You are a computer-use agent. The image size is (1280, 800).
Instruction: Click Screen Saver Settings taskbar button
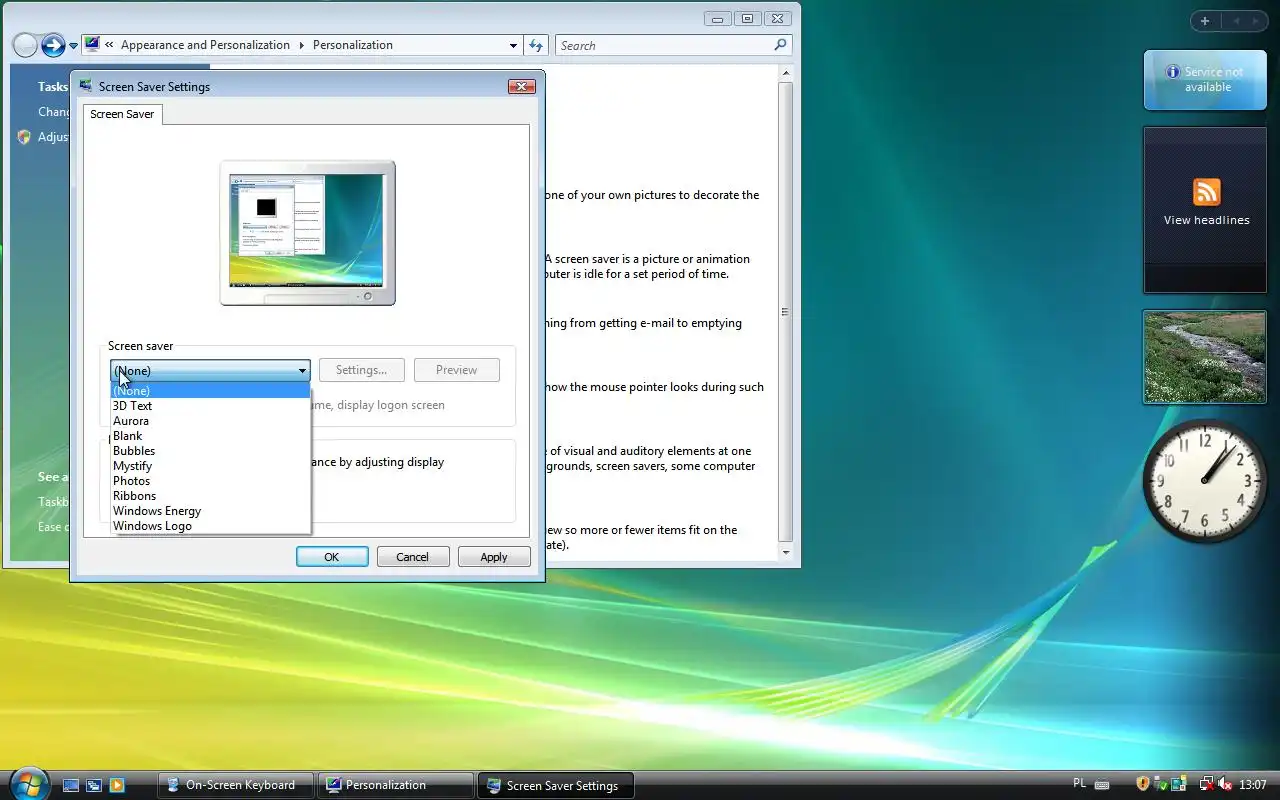556,785
